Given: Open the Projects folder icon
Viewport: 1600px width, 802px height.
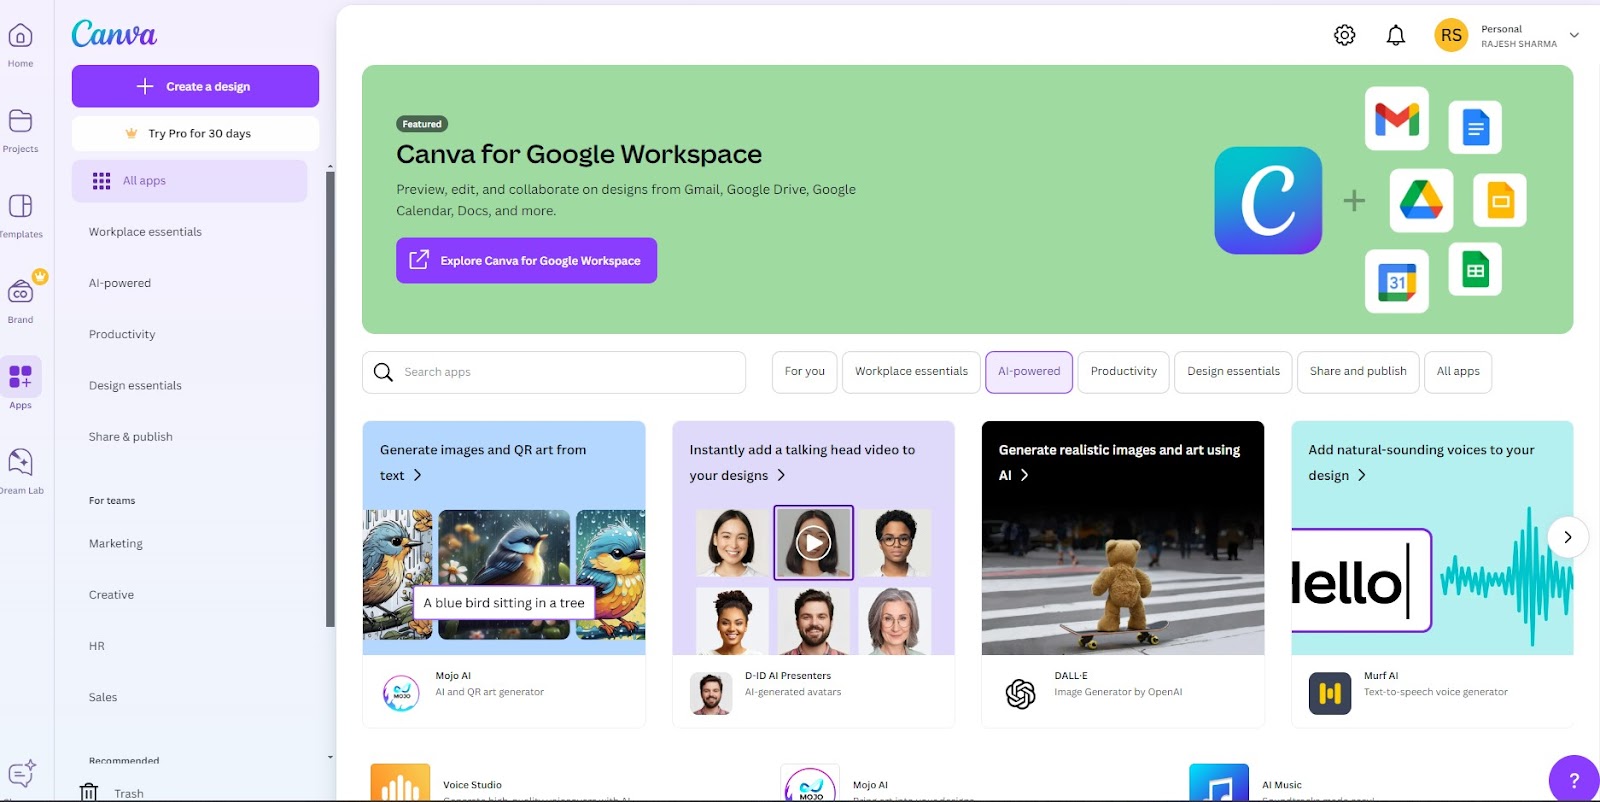Looking at the screenshot, I should 20,121.
